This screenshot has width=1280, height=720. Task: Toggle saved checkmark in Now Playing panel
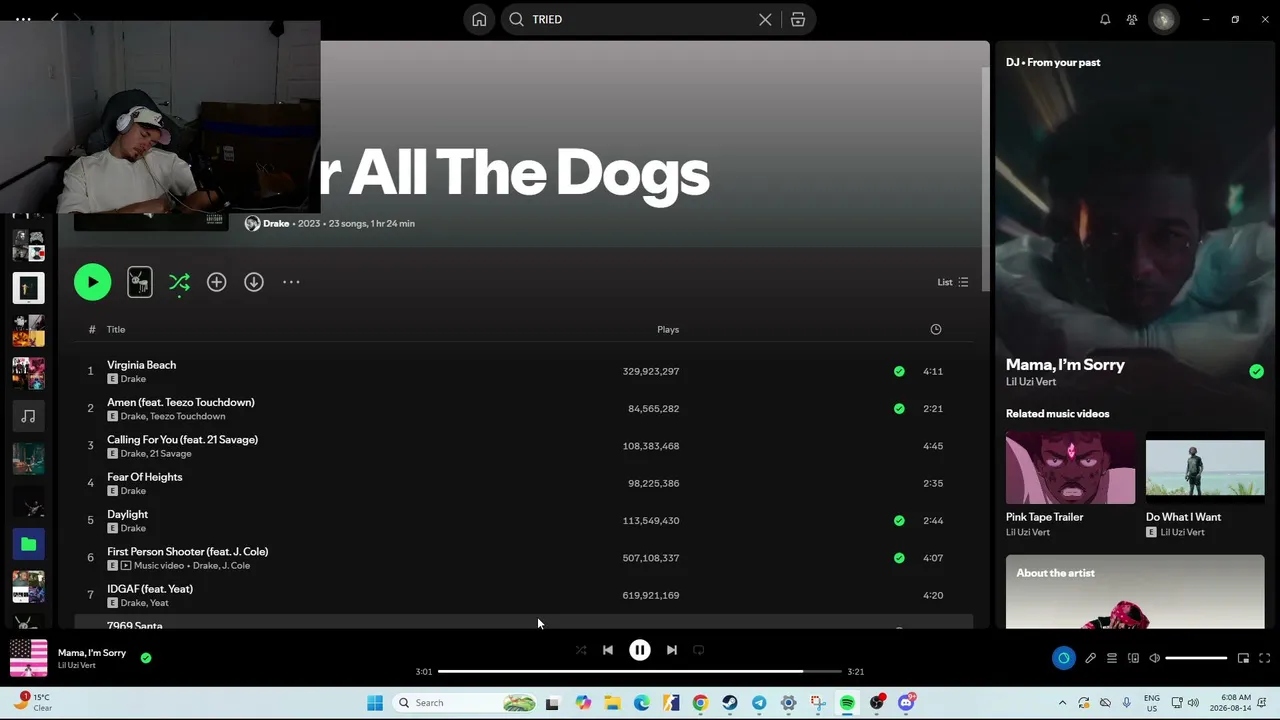click(1256, 371)
